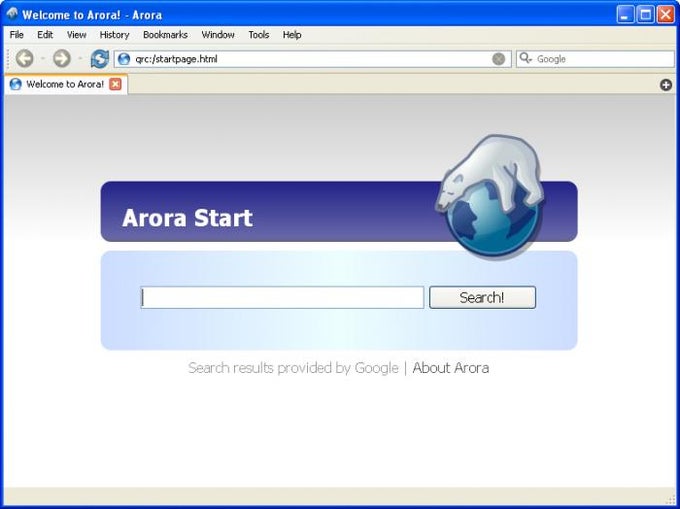Reload the page with the refresh icon

click(x=100, y=59)
